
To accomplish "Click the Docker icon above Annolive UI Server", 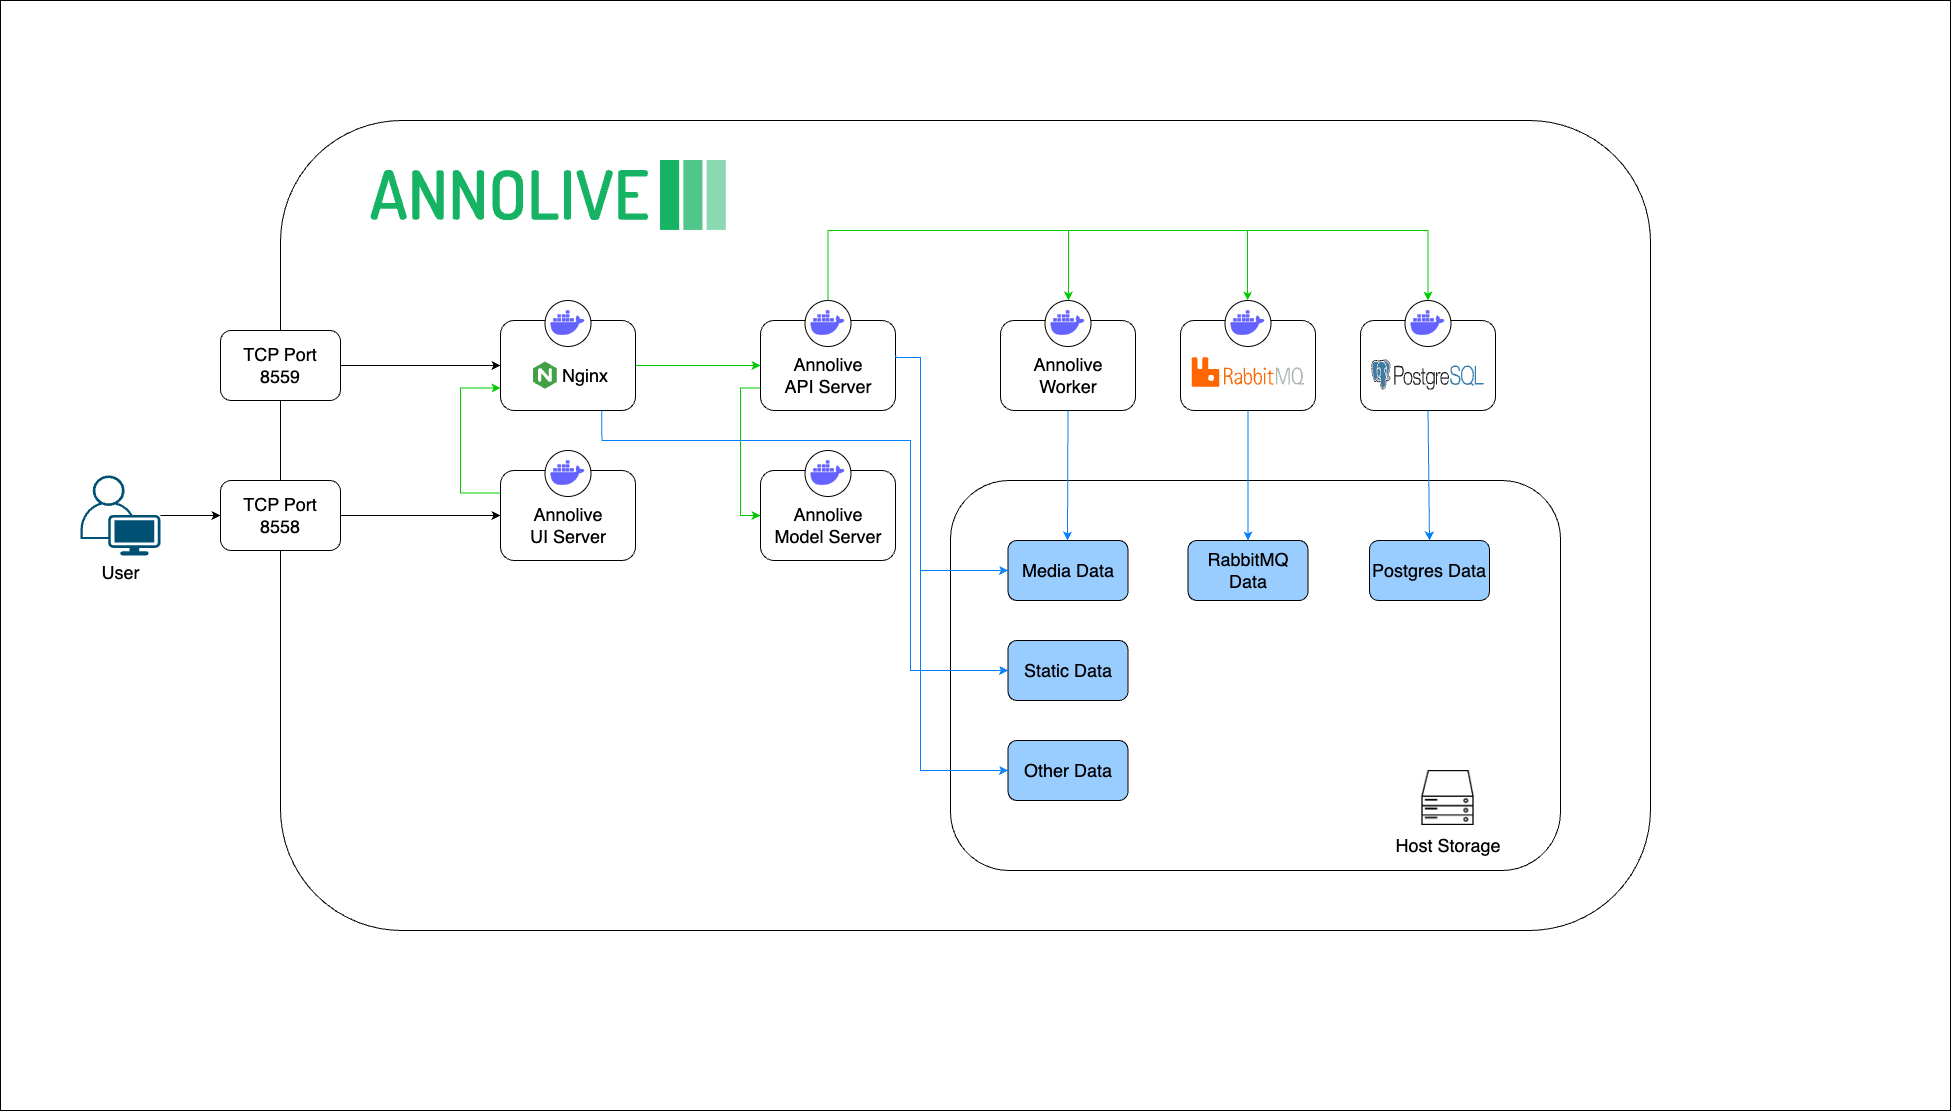I will [x=568, y=473].
